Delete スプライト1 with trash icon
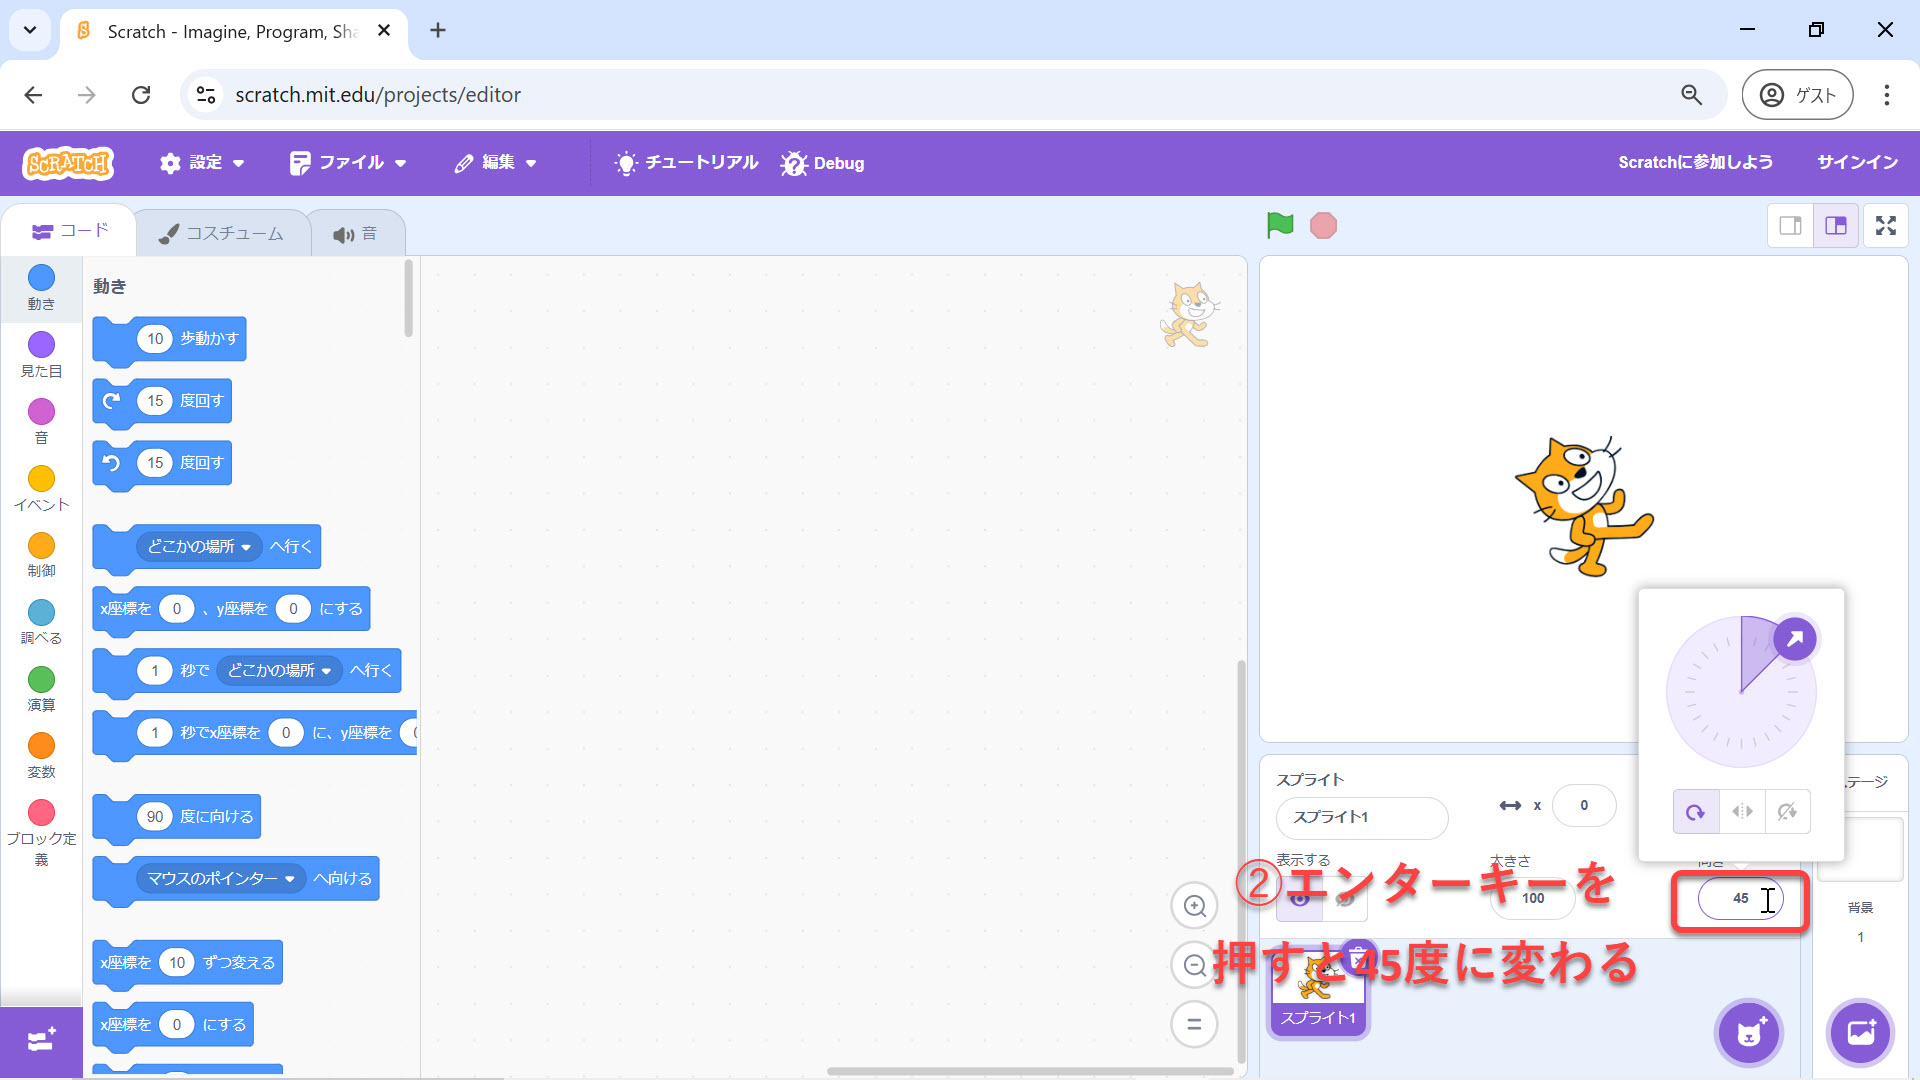Image resolution: width=1920 pixels, height=1080 pixels. pyautogui.click(x=1357, y=958)
